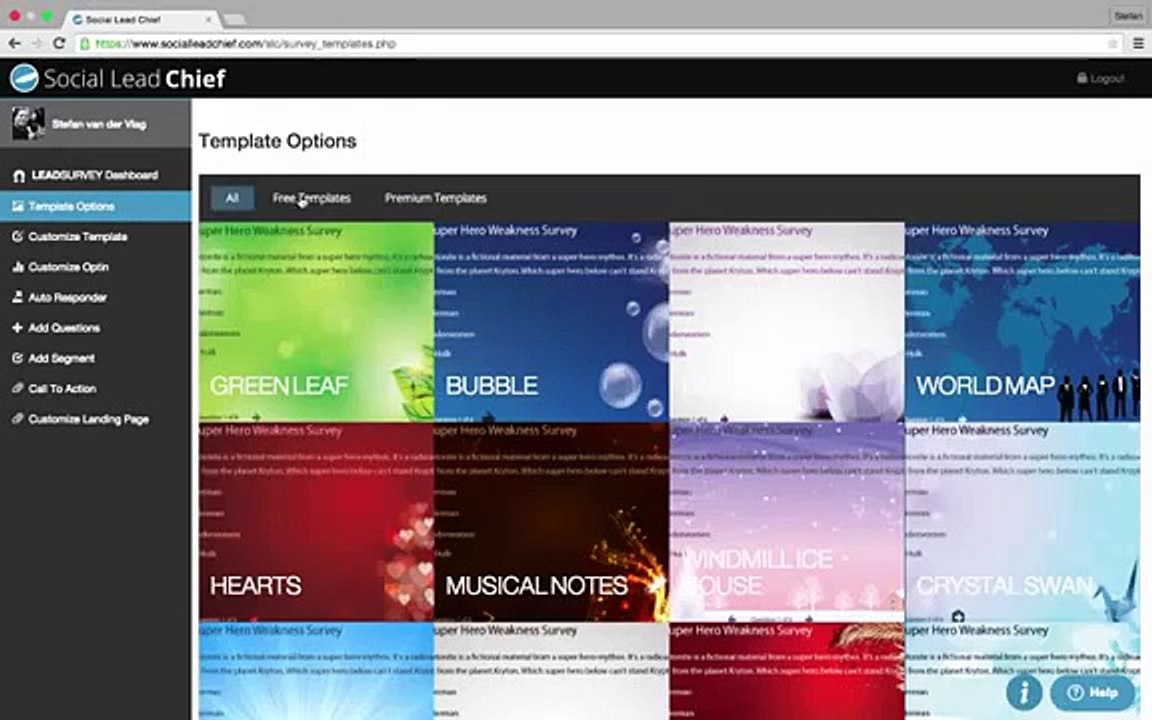
Task: Open the blue info icon button
Action: click(x=1023, y=691)
